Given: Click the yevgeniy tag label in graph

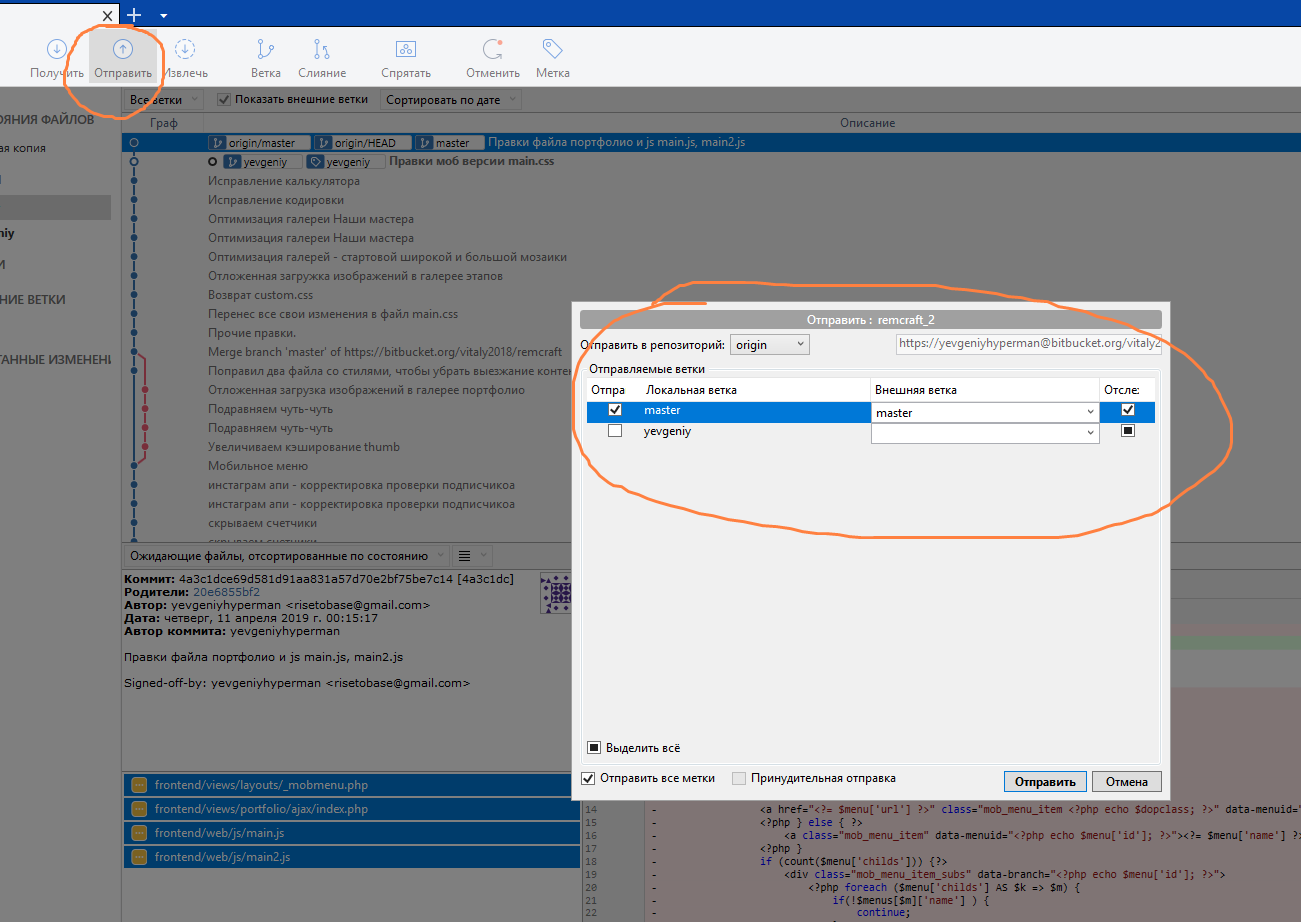Looking at the screenshot, I should [x=344, y=161].
